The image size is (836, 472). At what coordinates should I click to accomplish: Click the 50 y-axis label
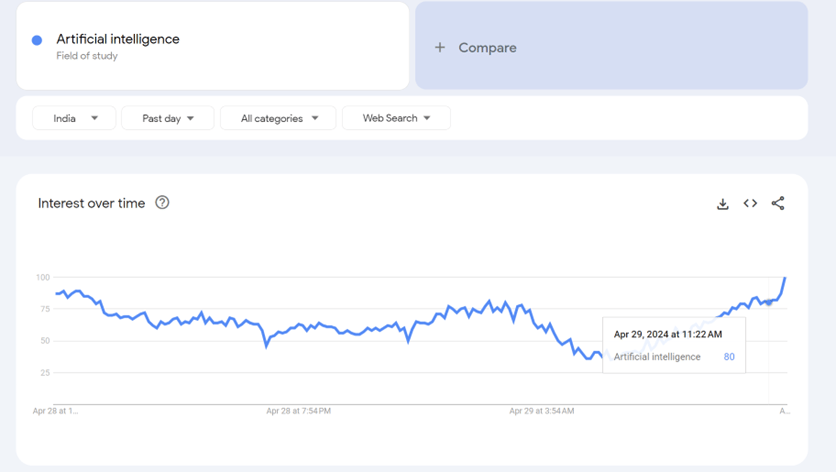pyautogui.click(x=45, y=341)
